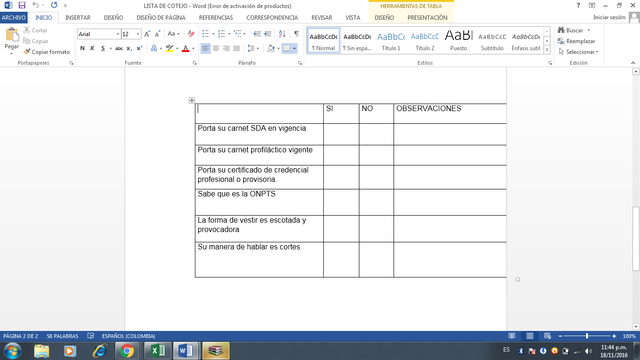The image size is (640, 360).
Task: Open the Seleccionar dropdown
Action: (578, 52)
